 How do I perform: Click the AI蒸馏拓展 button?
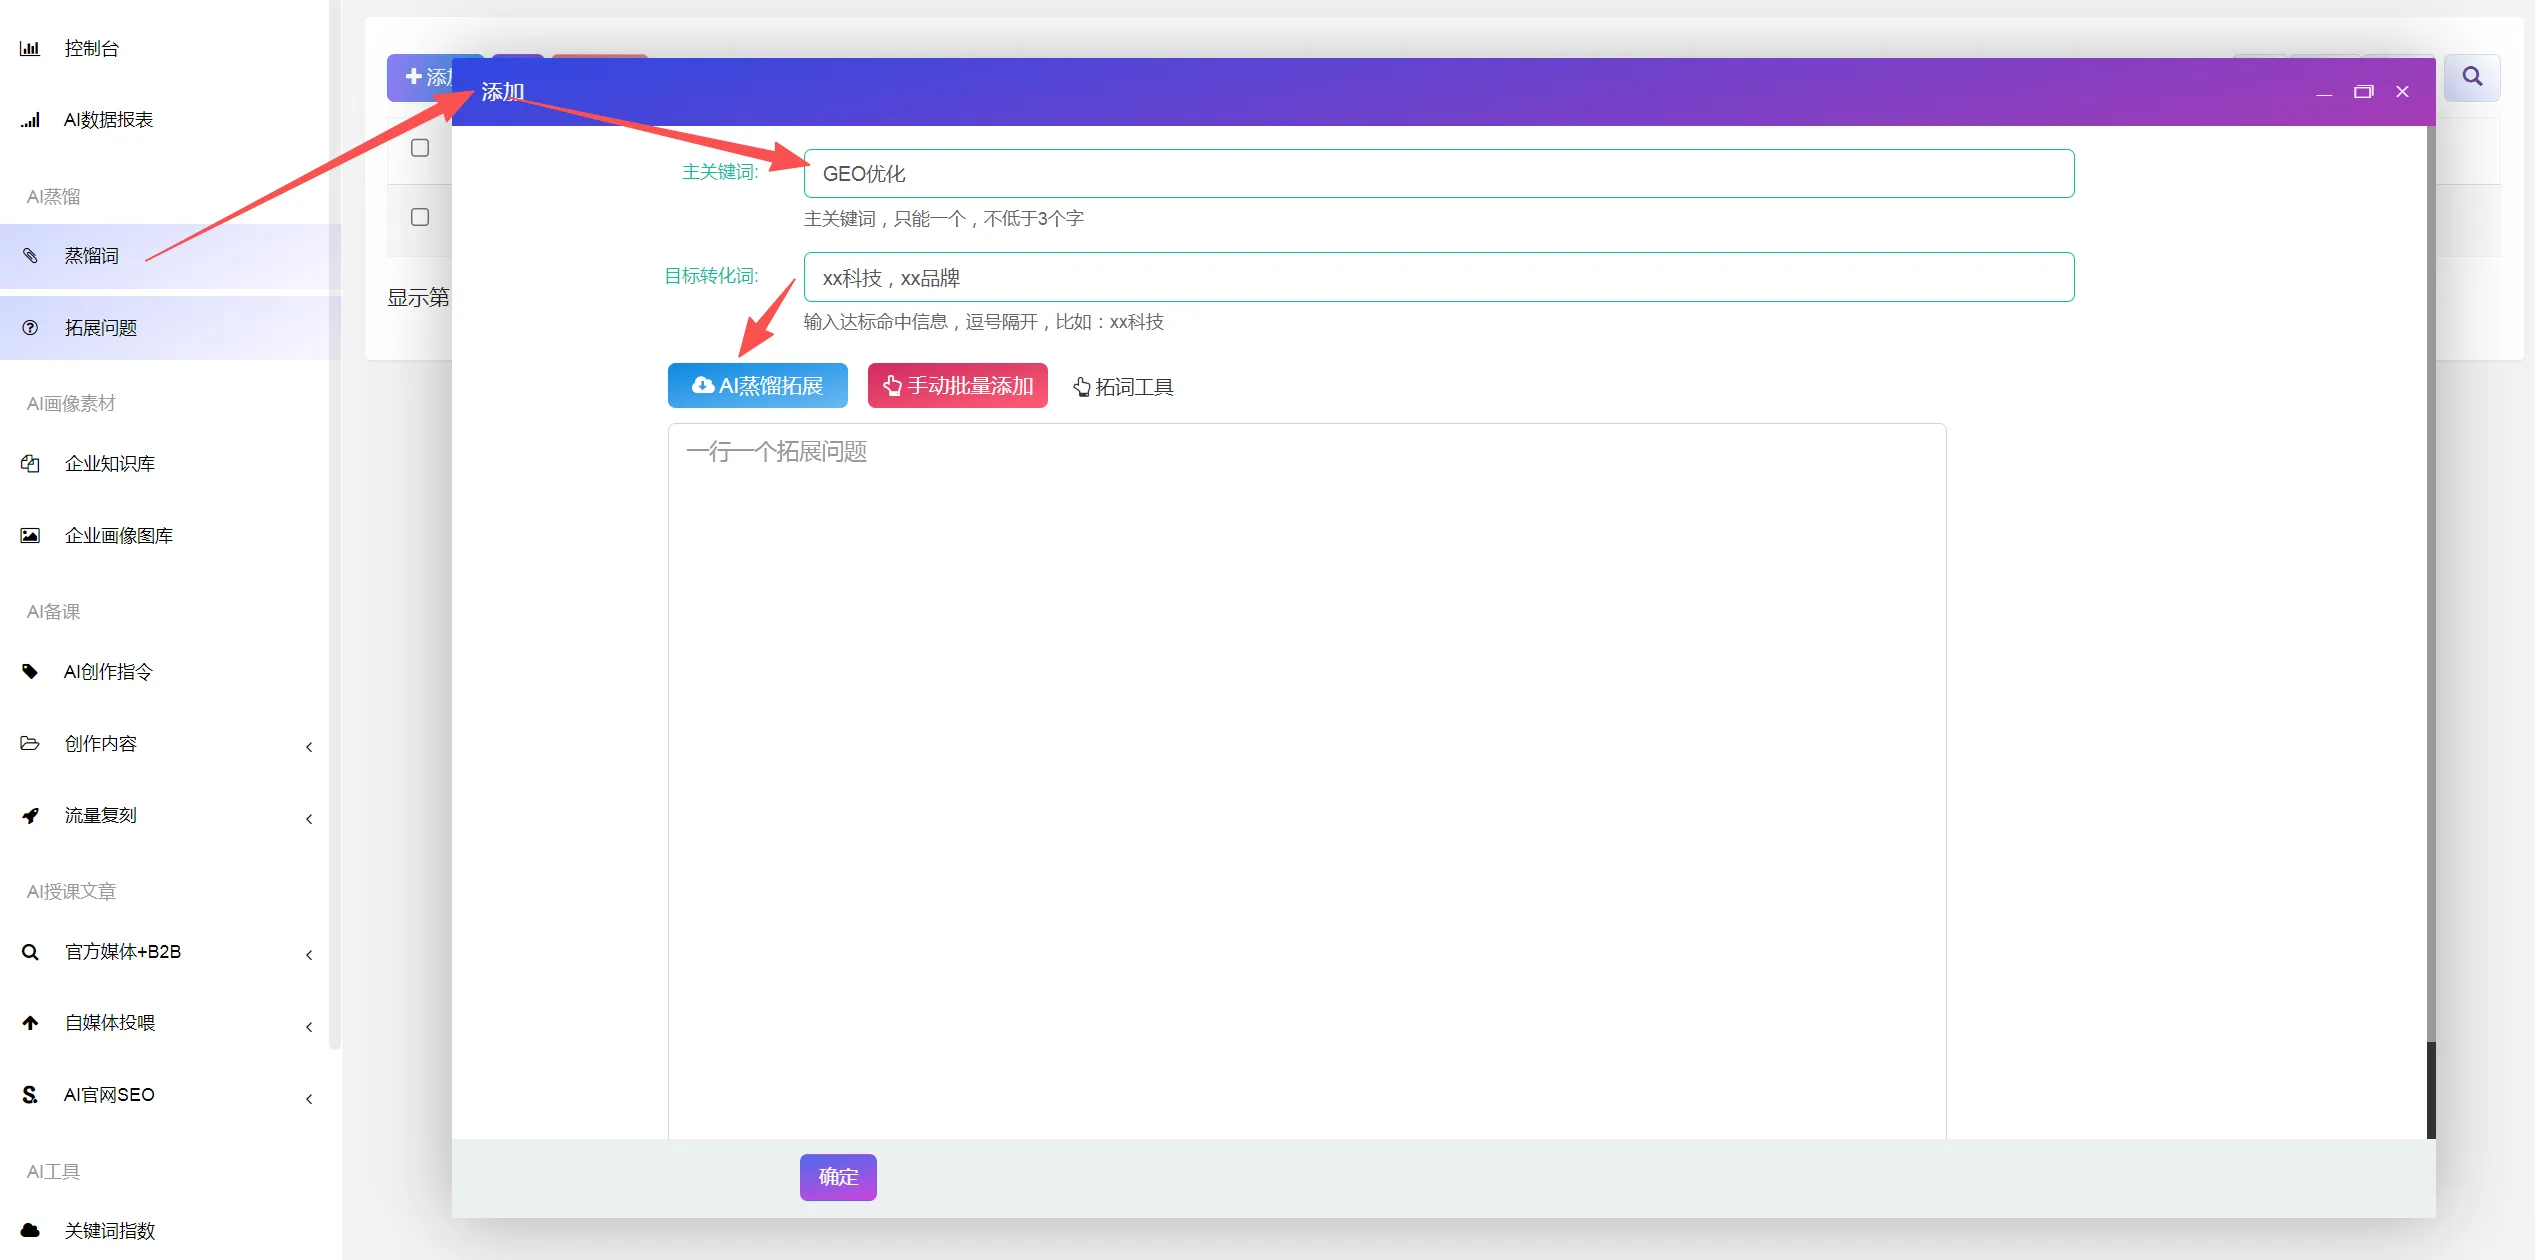(757, 386)
